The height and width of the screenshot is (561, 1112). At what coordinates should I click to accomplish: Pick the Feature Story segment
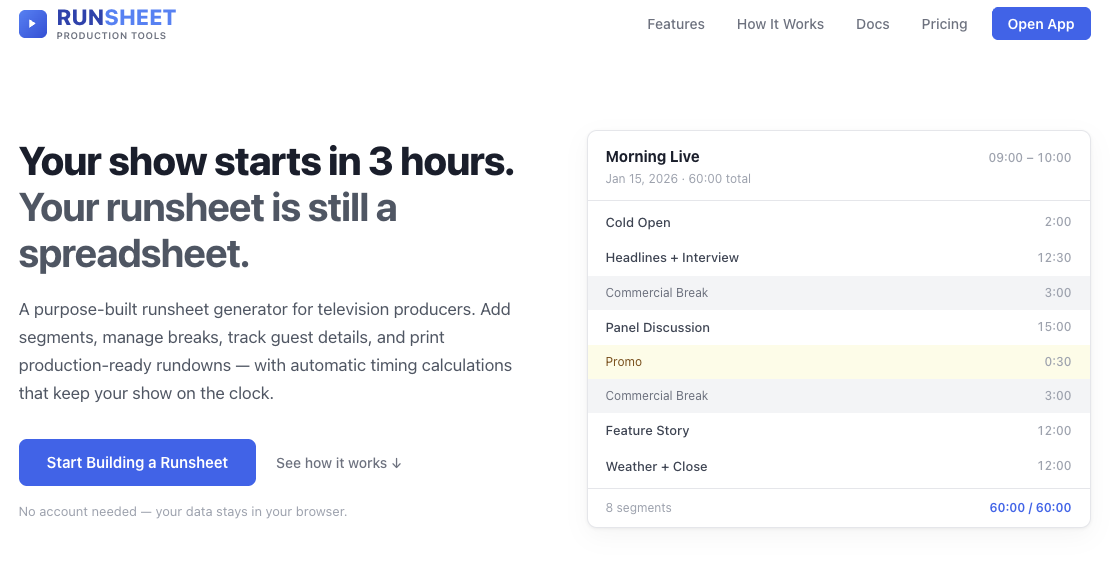point(838,431)
